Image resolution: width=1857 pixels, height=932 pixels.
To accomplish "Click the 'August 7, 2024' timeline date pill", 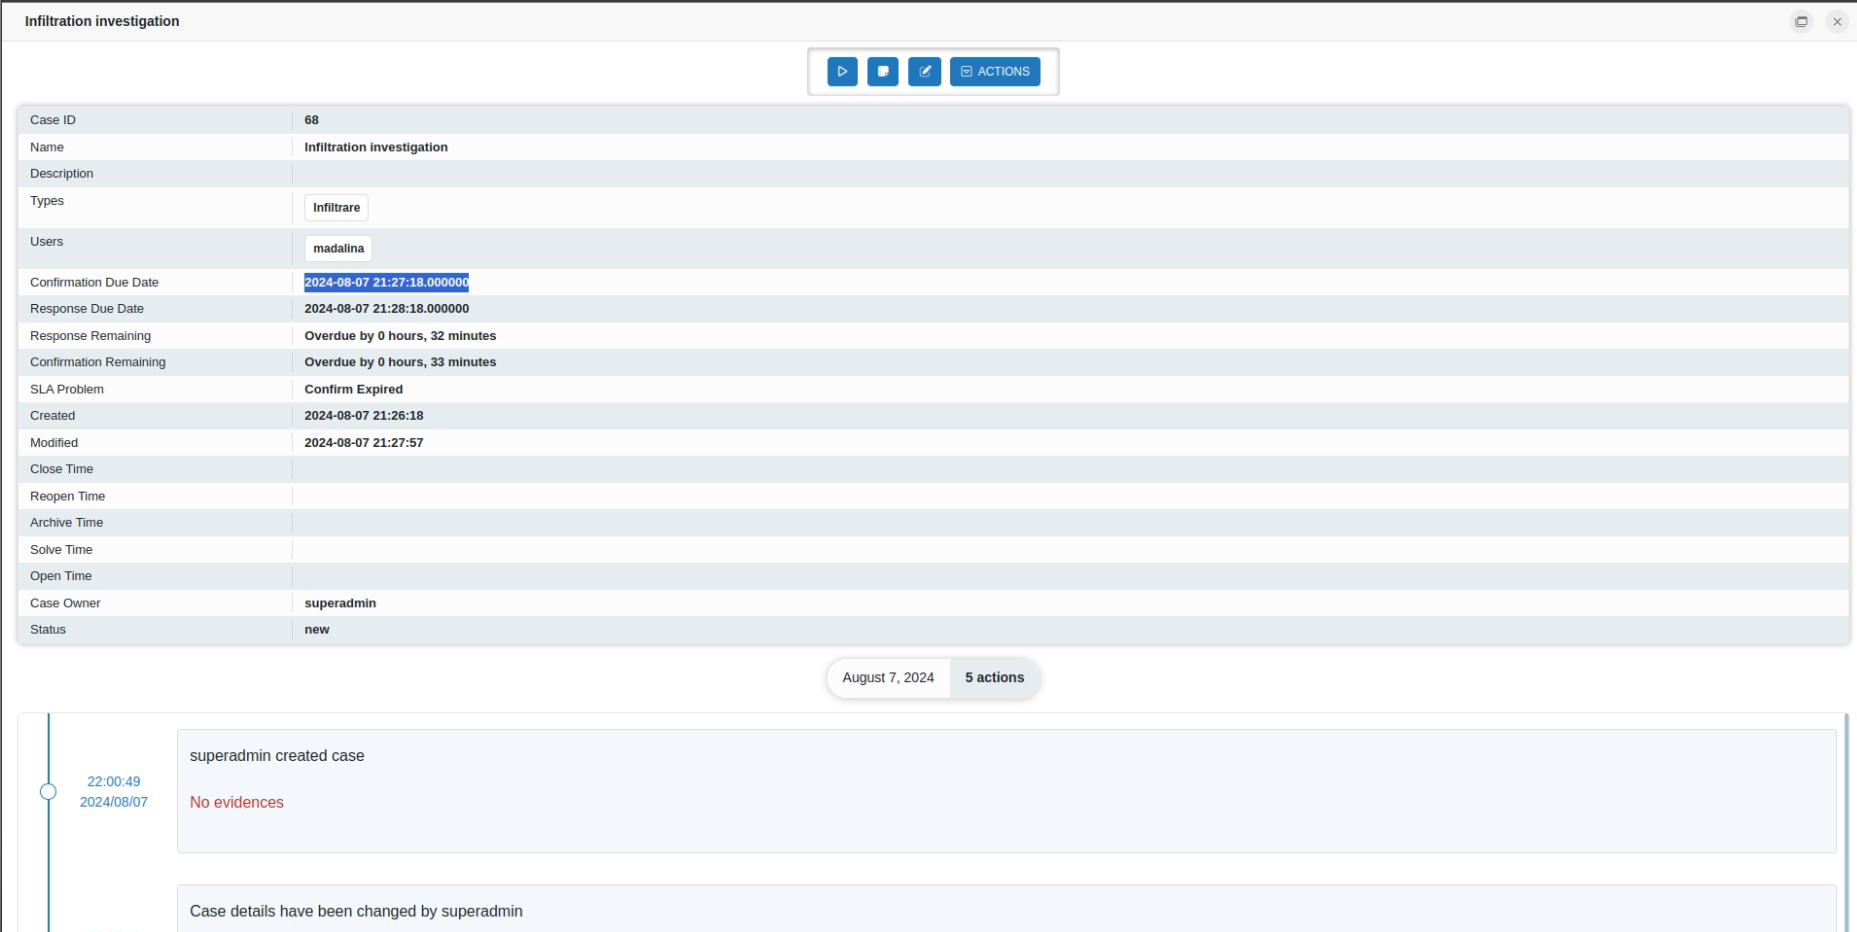I will coord(888,678).
